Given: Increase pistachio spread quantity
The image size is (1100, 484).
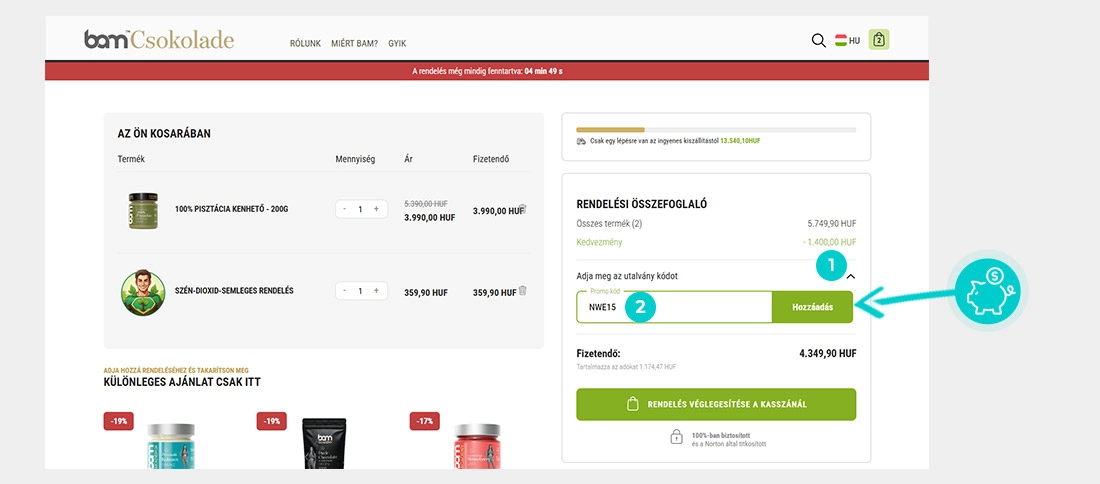Looking at the screenshot, I should [376, 209].
